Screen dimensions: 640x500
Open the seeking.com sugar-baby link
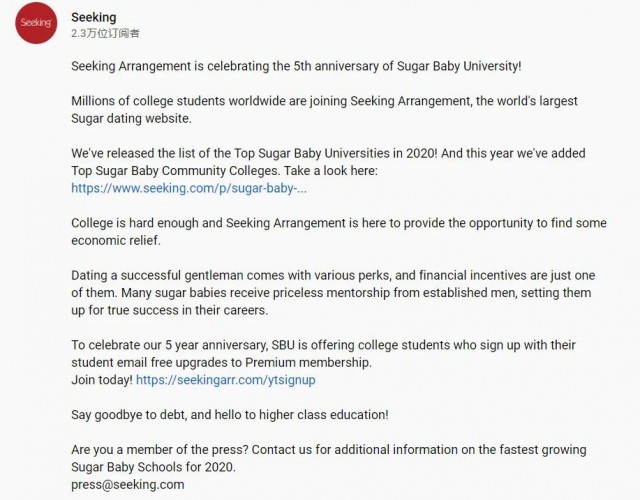pyautogui.click(x=189, y=188)
